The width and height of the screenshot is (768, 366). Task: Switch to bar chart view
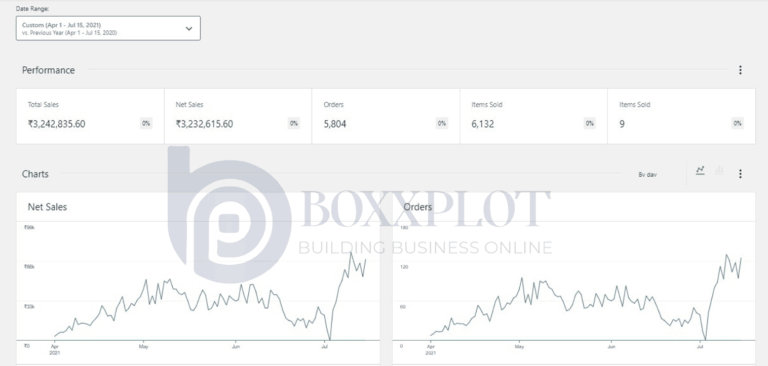click(719, 171)
